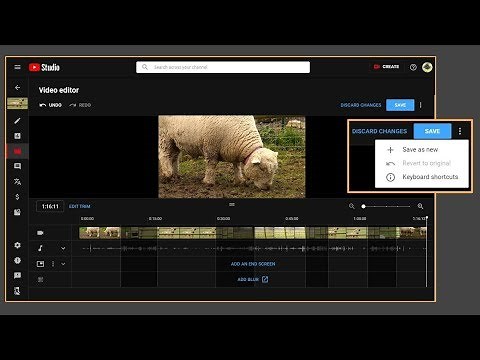
Task: Open Settings gear in sidebar
Action: coord(17,245)
